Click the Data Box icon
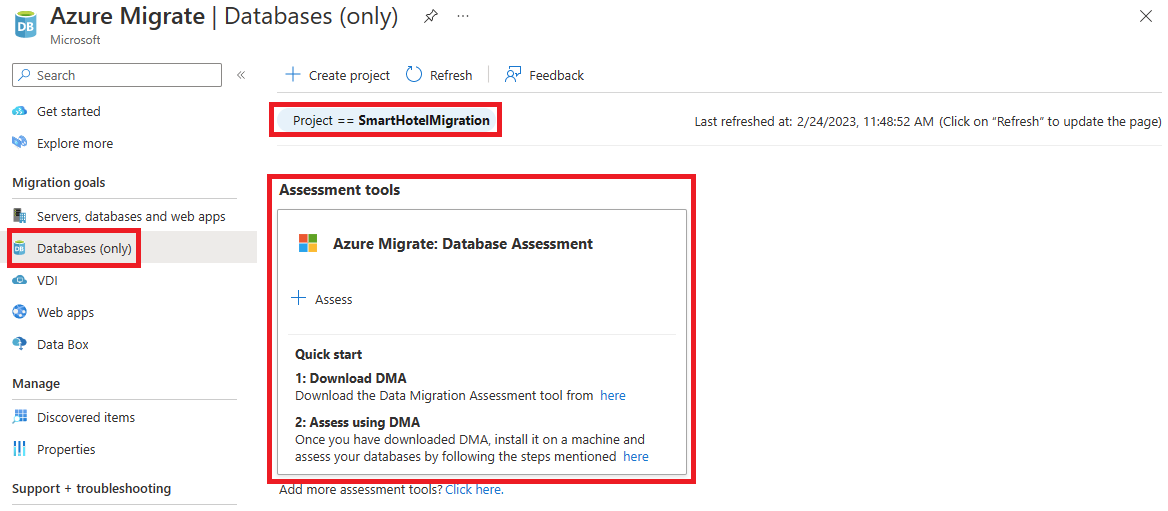 point(20,344)
